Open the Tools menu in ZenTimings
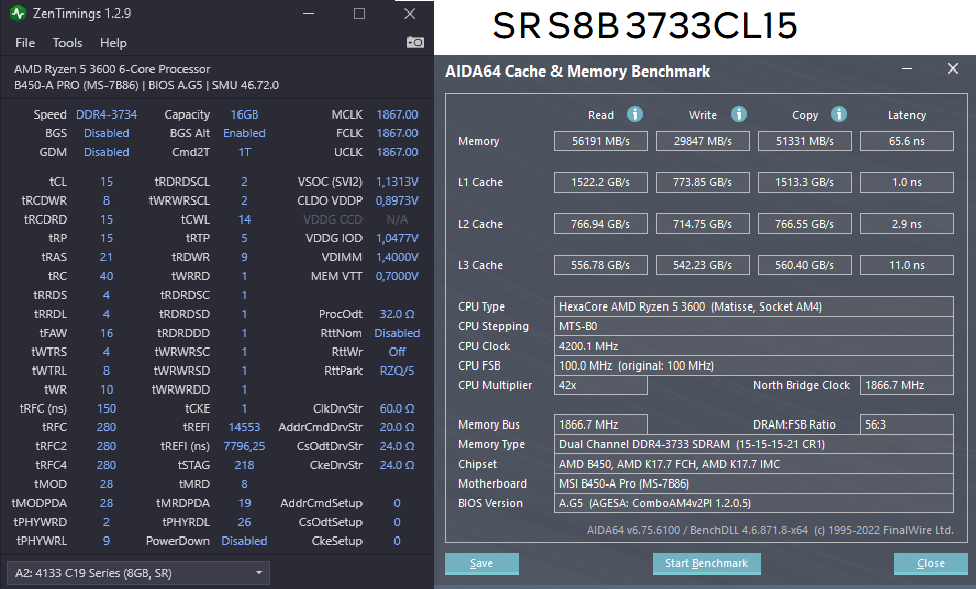Viewport: 976px width, 589px height. pos(67,42)
